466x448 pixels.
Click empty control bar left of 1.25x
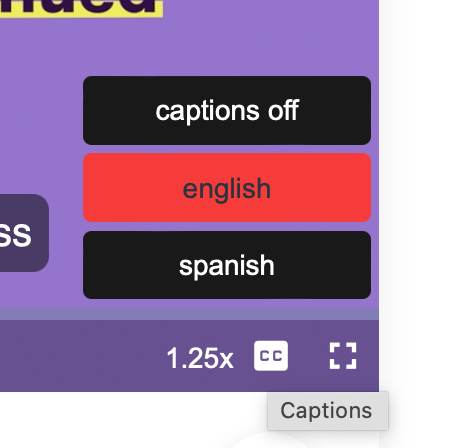tap(80, 356)
